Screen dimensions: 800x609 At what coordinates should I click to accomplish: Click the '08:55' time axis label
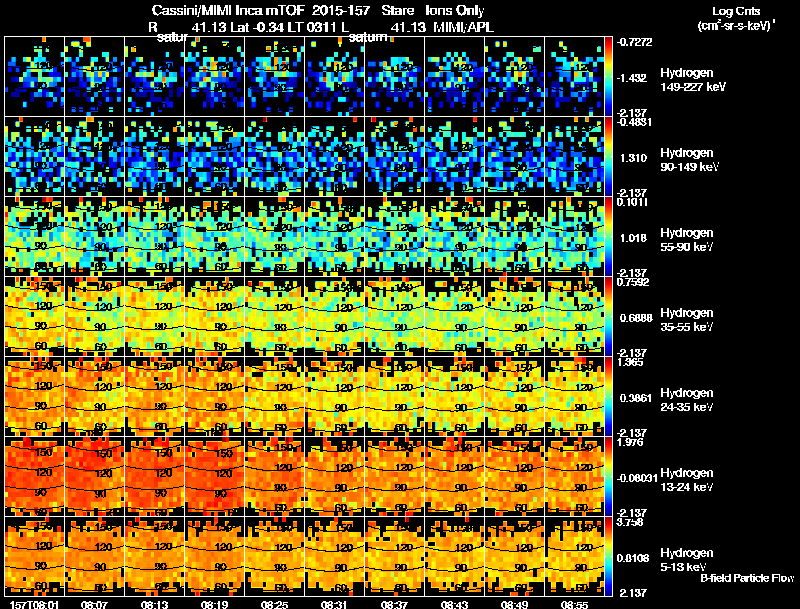(x=574, y=604)
